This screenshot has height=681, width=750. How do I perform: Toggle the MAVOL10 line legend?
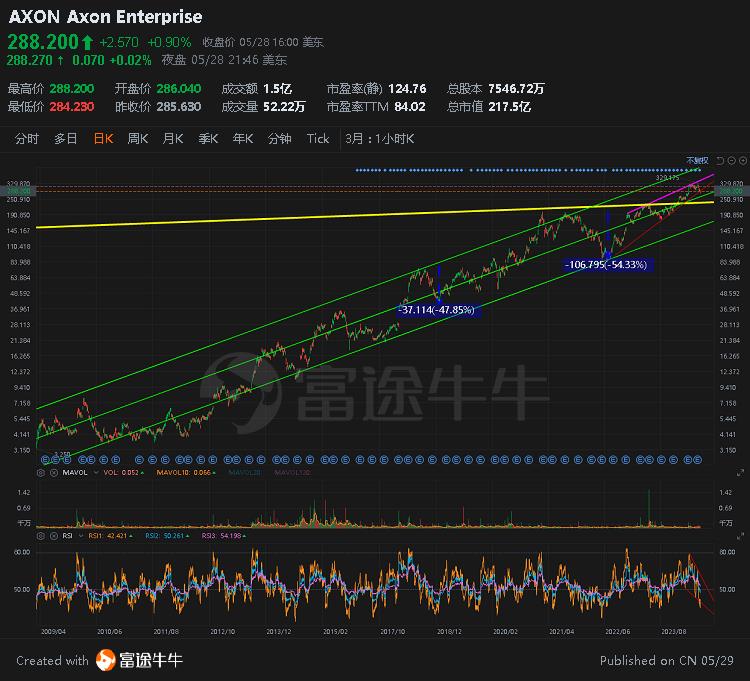186,472
